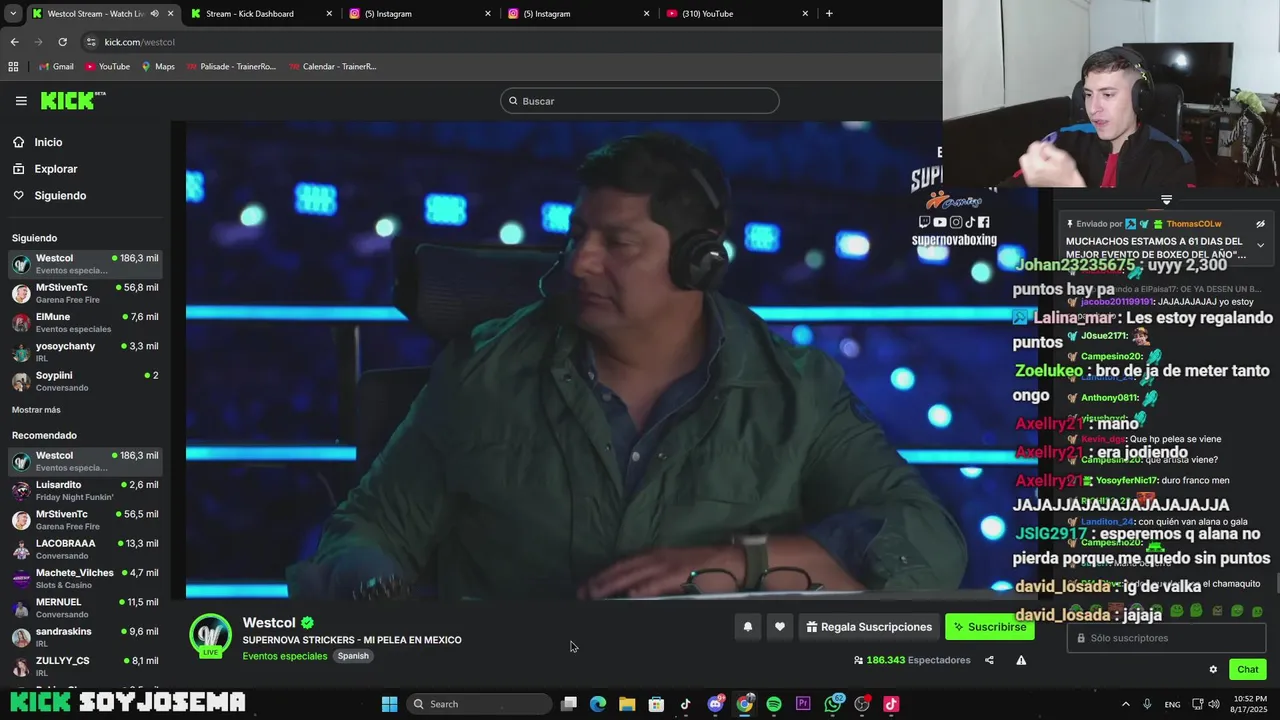This screenshot has height=720, width=1280.
Task: Close the Westcol Stream tab
Action: click(170, 14)
